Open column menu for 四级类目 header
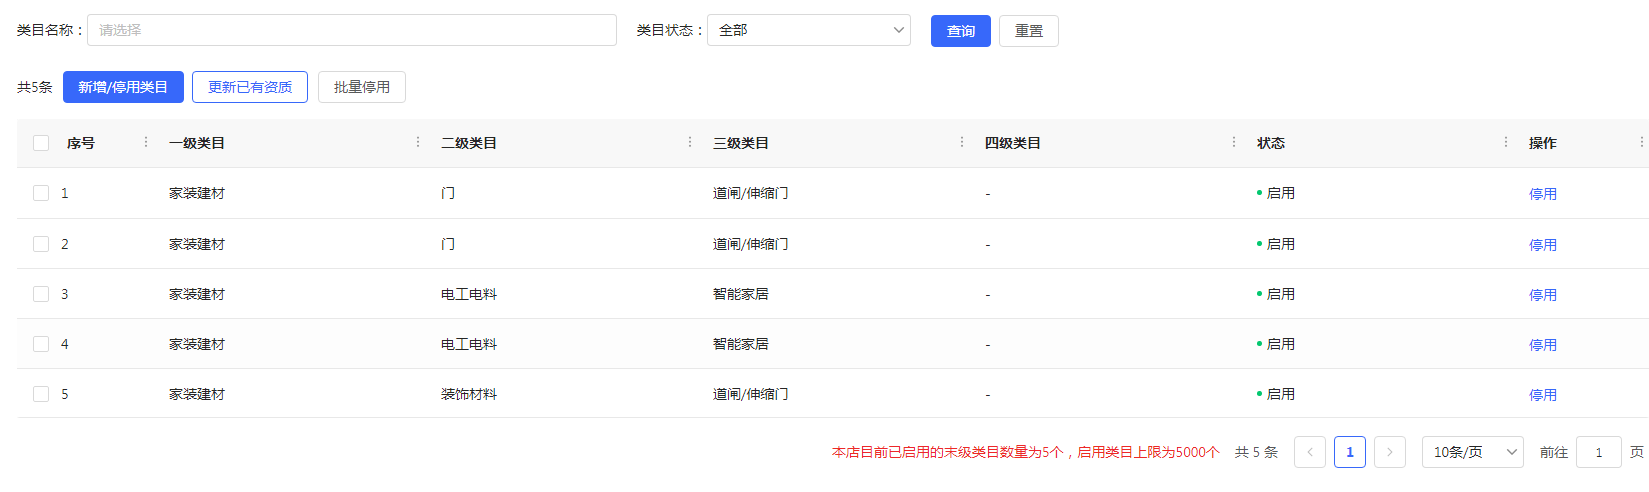The width and height of the screenshot is (1649, 492). [x=1234, y=142]
